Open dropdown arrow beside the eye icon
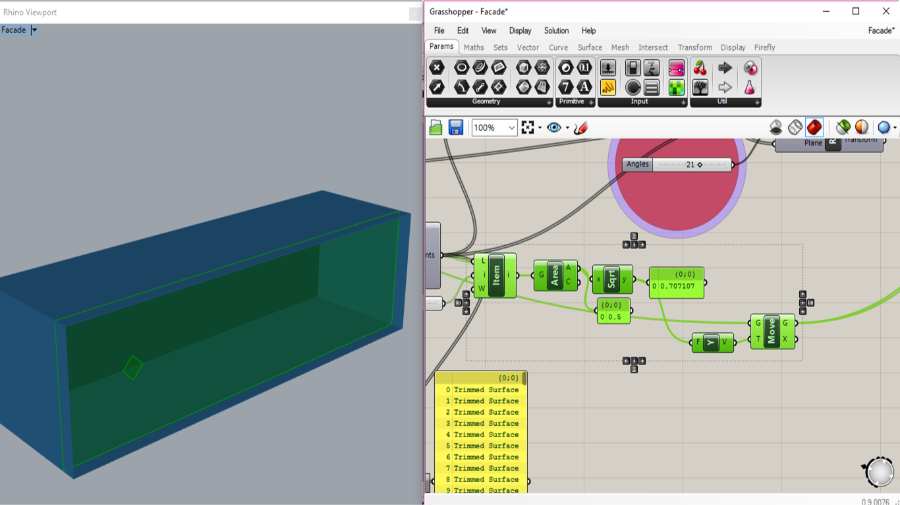This screenshot has height=505, width=900. pyautogui.click(x=567, y=127)
